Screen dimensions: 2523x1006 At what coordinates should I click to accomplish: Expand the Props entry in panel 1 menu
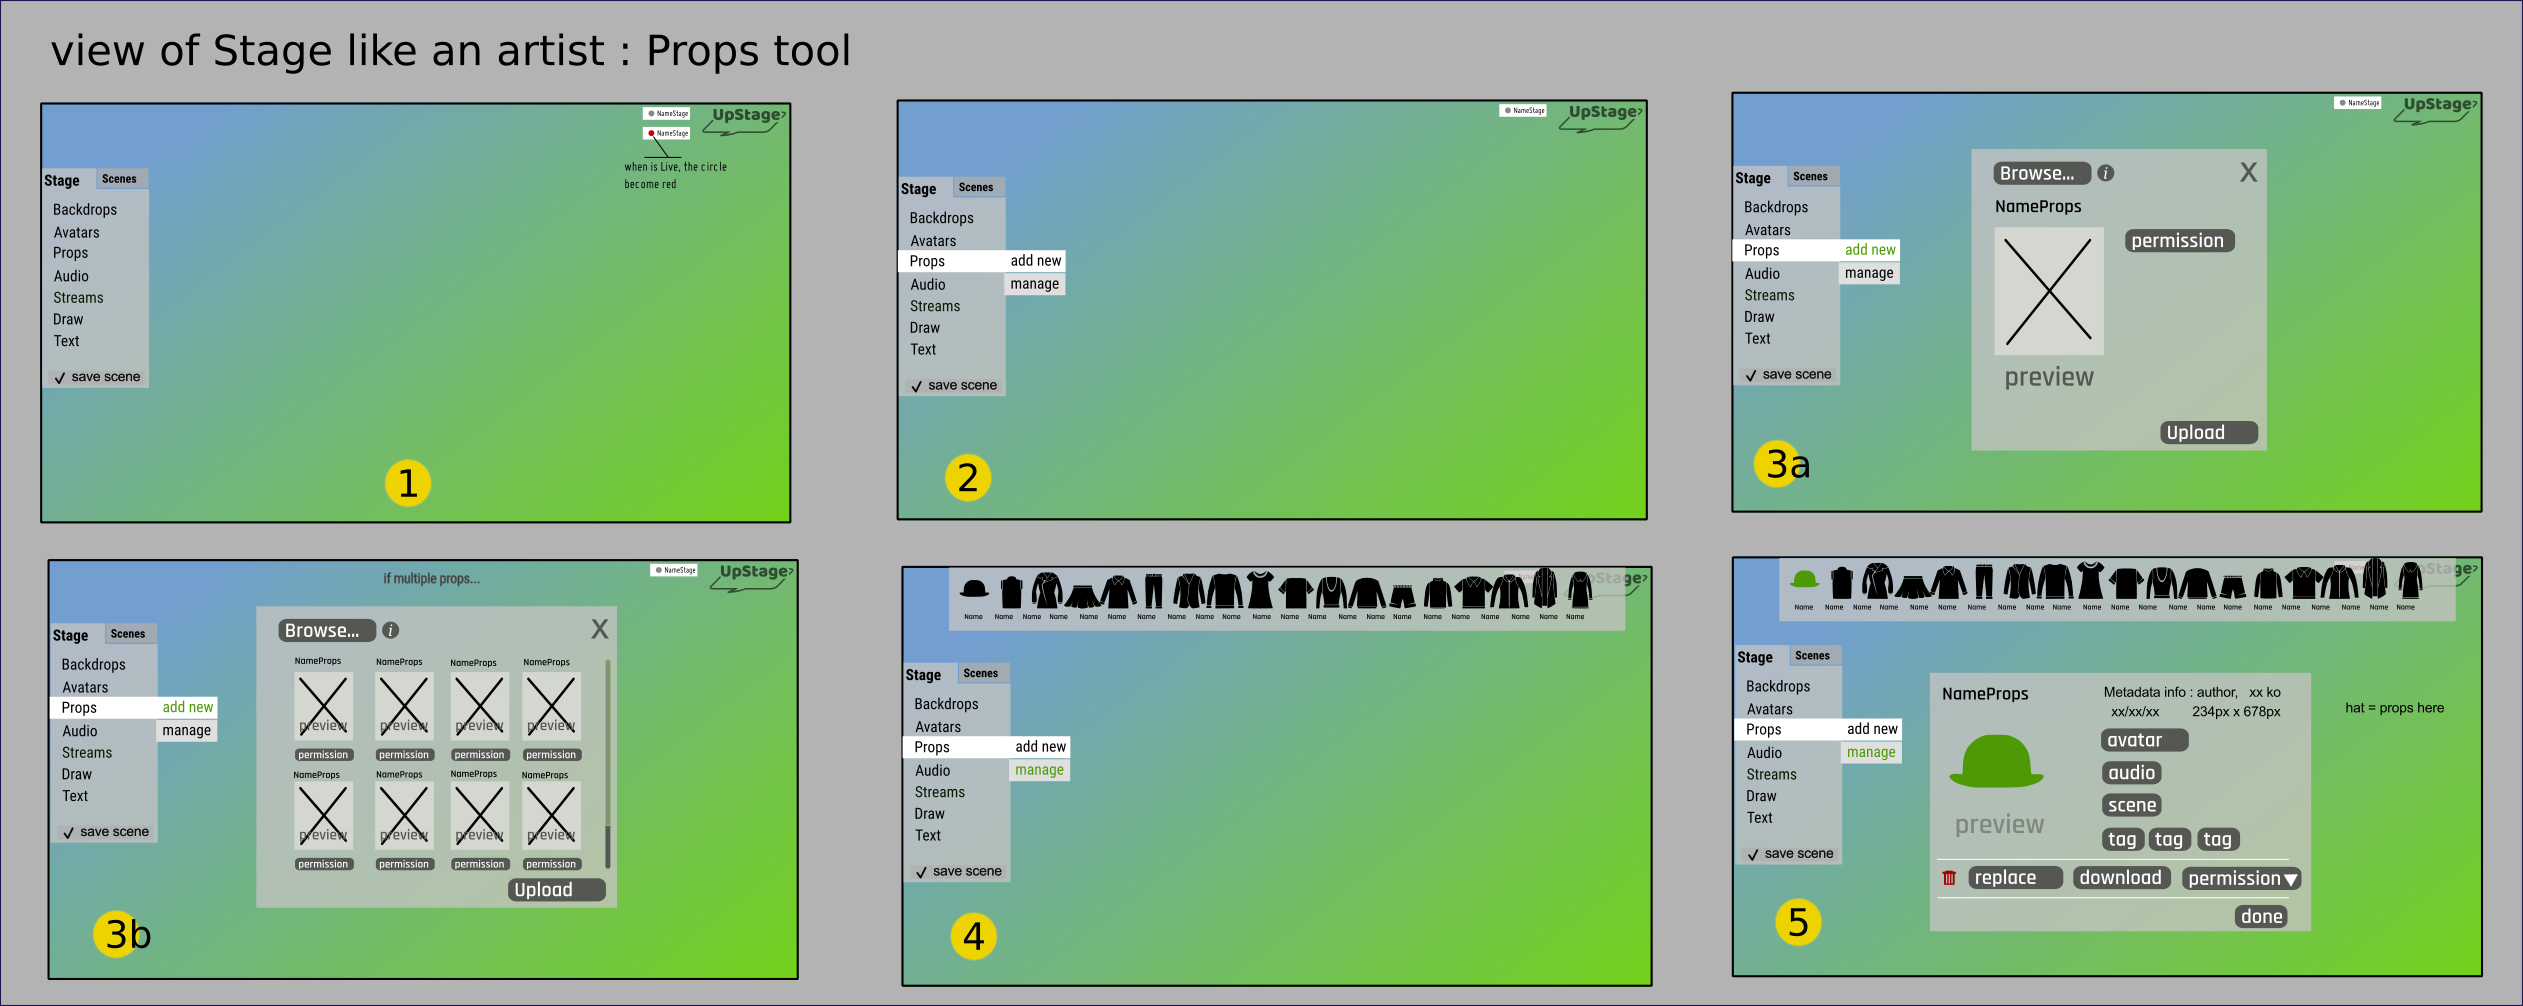point(71,253)
